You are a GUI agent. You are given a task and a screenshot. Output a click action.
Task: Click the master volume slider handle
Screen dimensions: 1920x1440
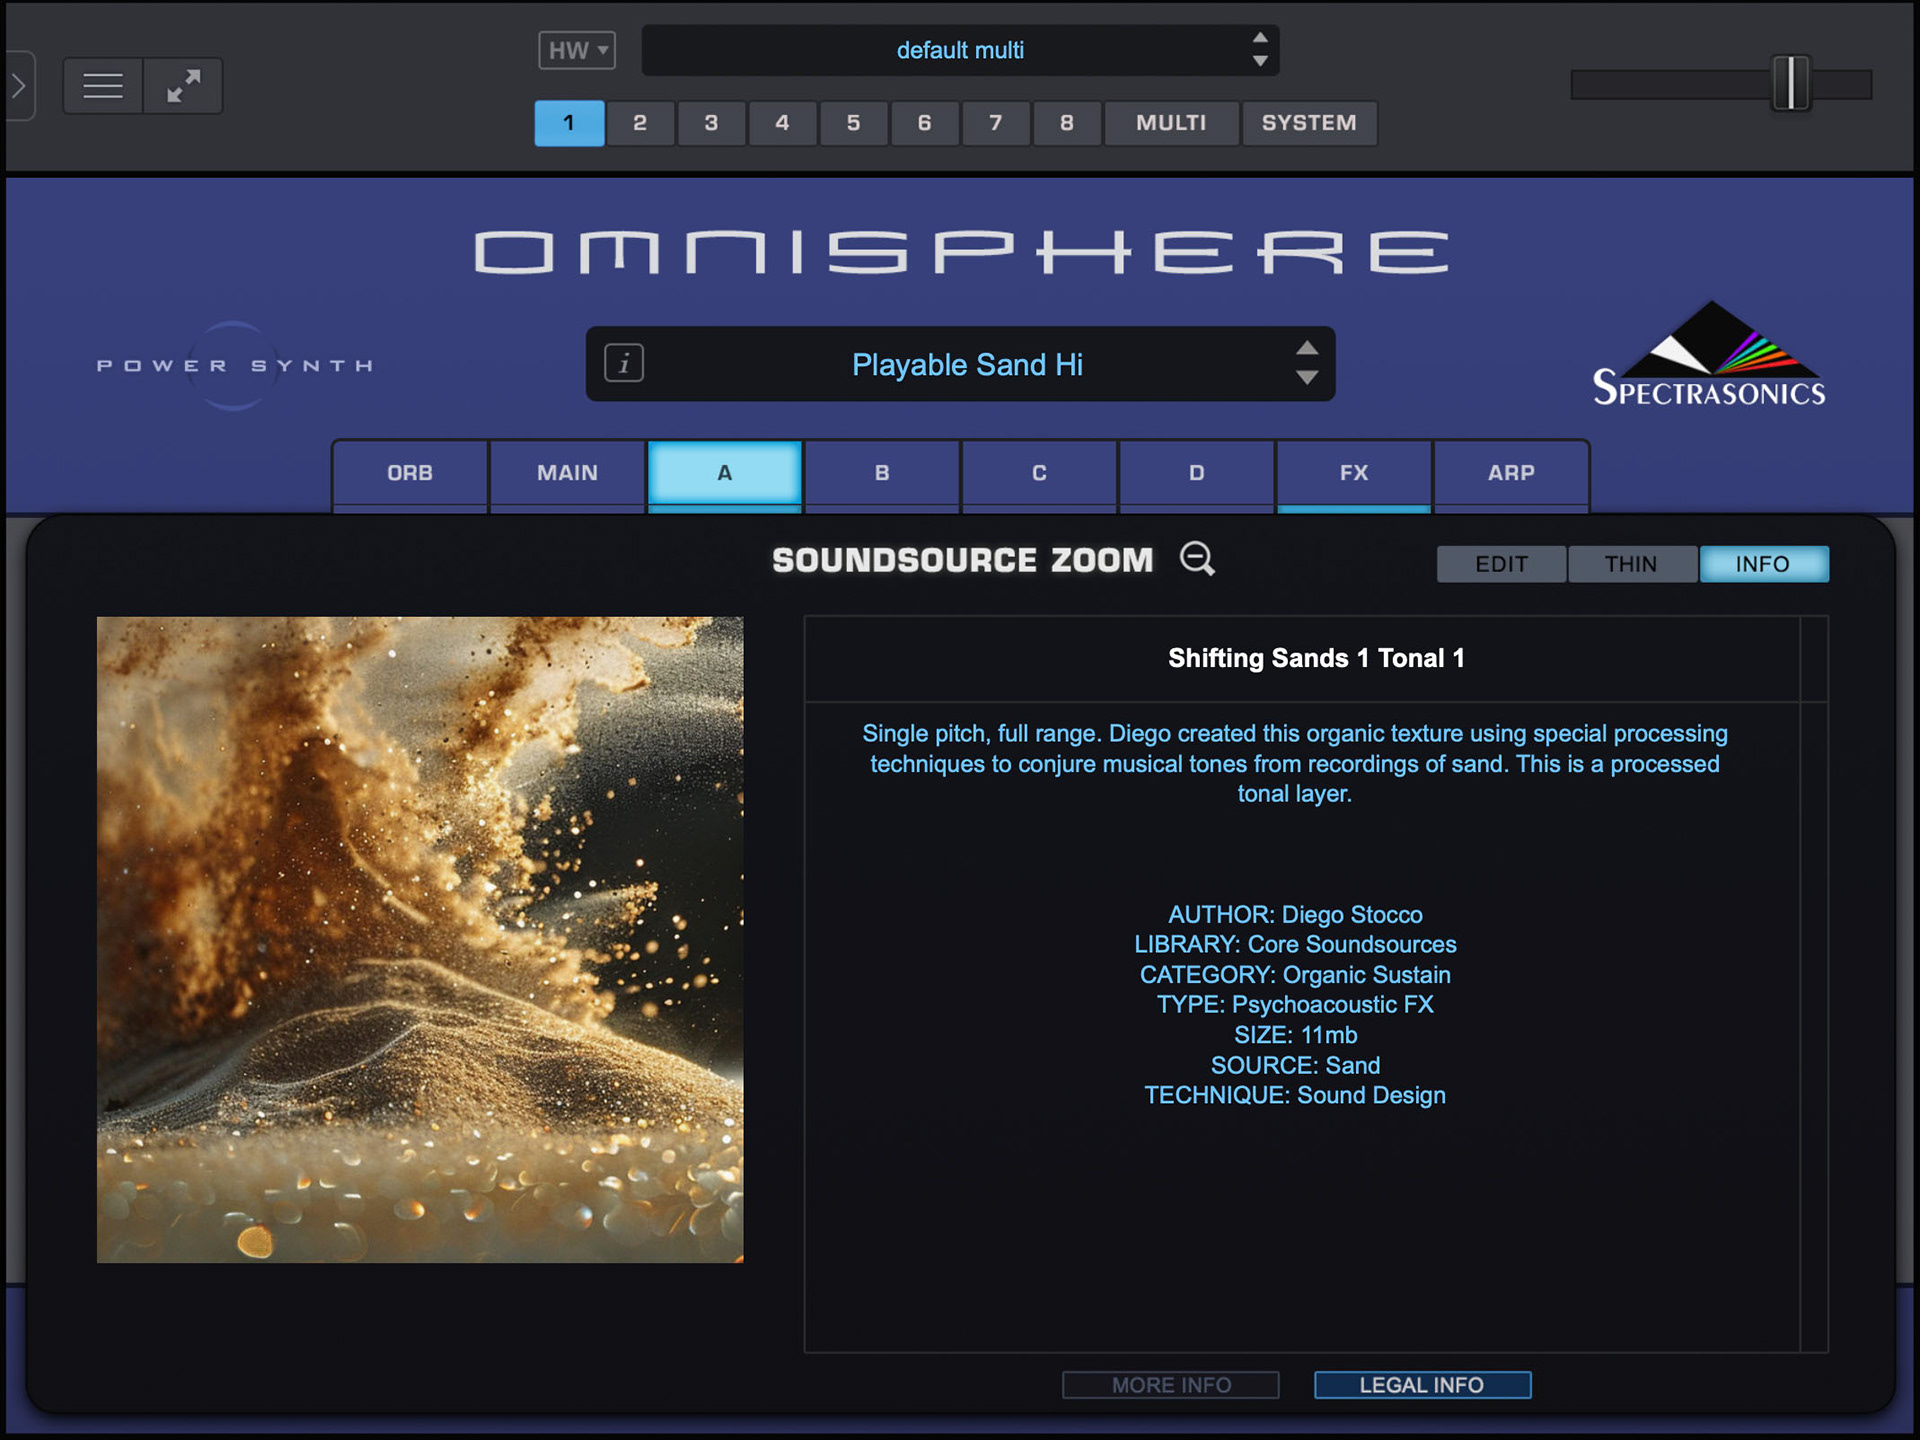coord(1790,84)
